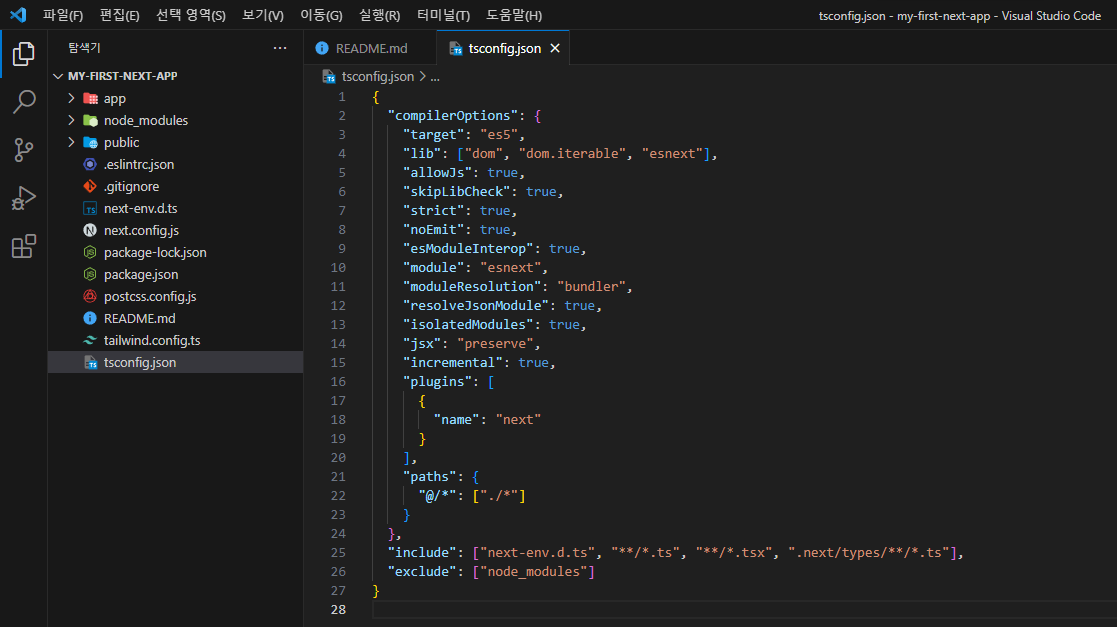Screen dimensions: 1117x627
Task: Click the "preserve" jsx value
Action: click(x=495, y=343)
